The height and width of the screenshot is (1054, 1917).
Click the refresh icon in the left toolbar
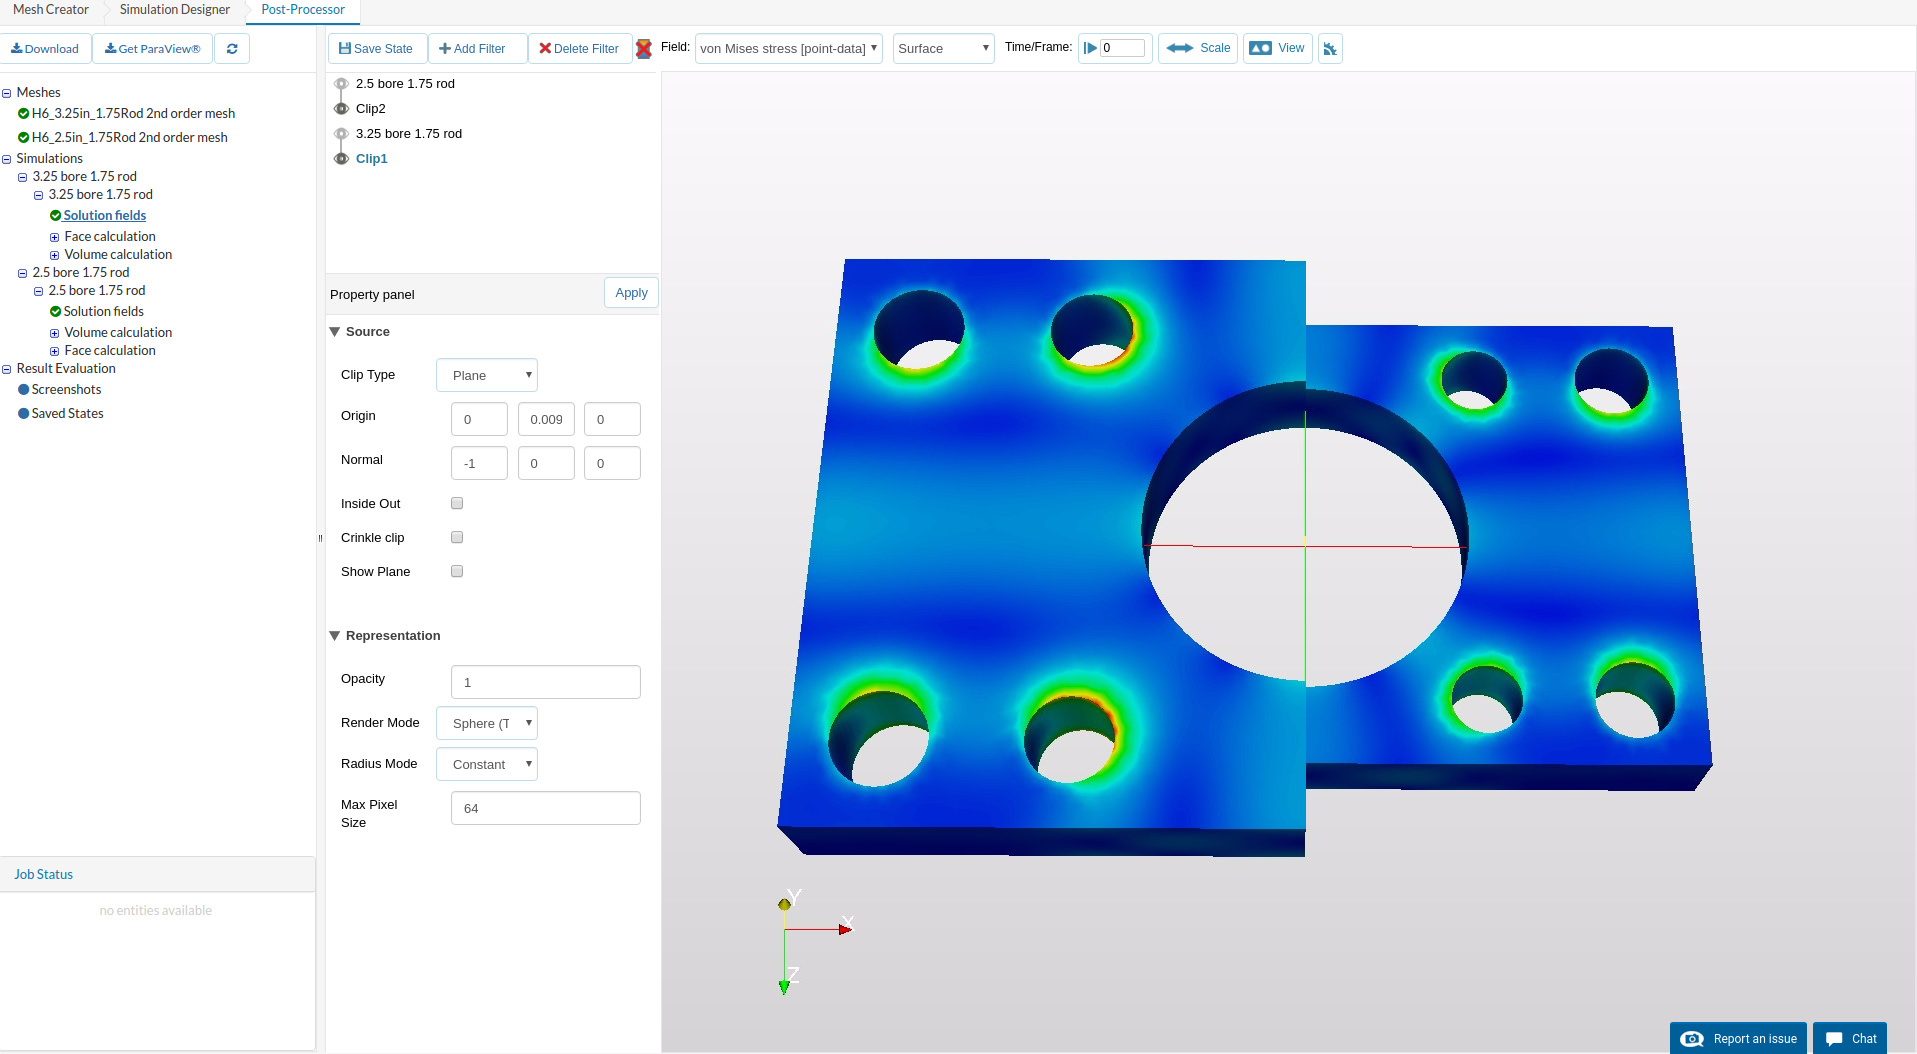point(232,49)
